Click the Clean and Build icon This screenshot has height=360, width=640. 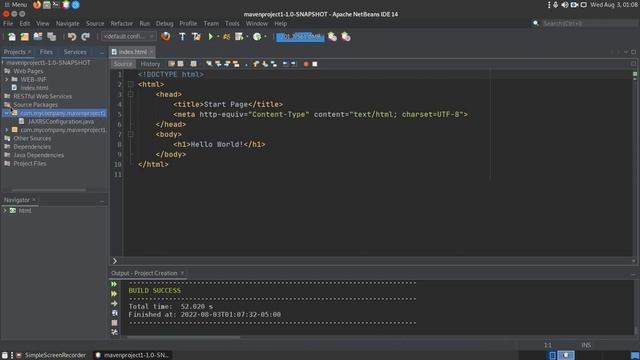196,37
